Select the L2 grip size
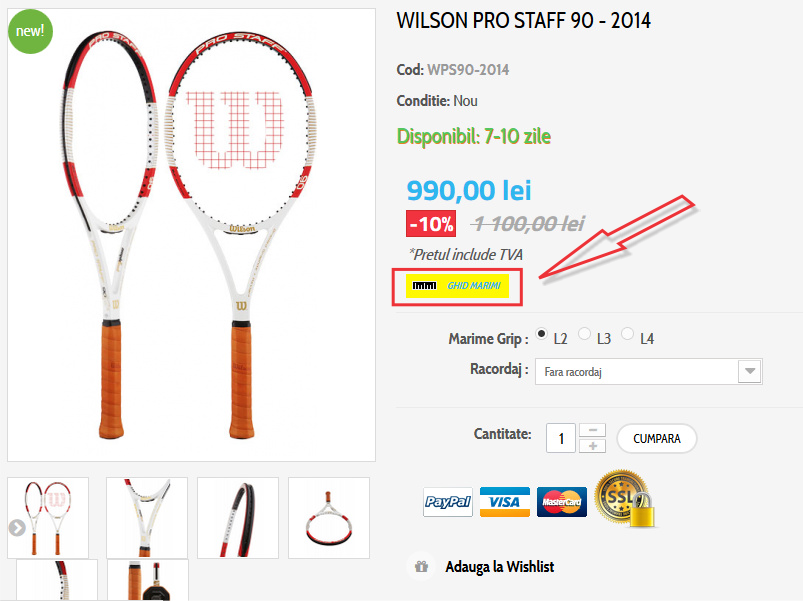This screenshot has height=601, width=803. pyautogui.click(x=541, y=334)
